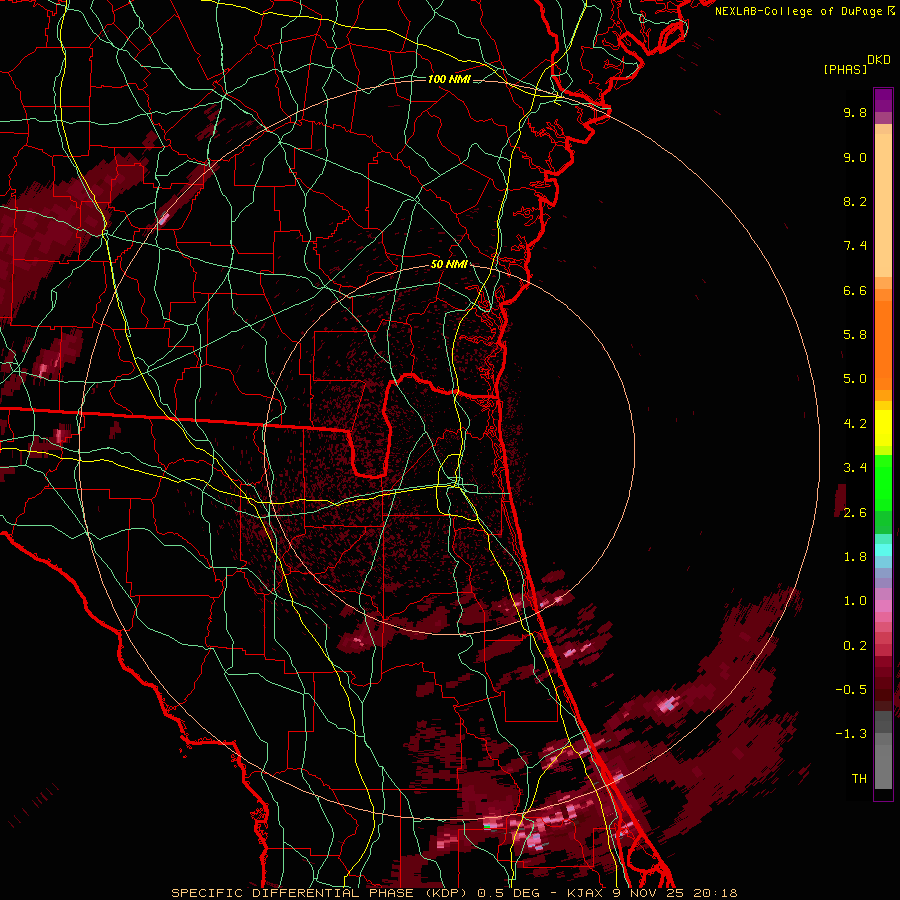Click the "1.0" scale value

tap(855, 602)
